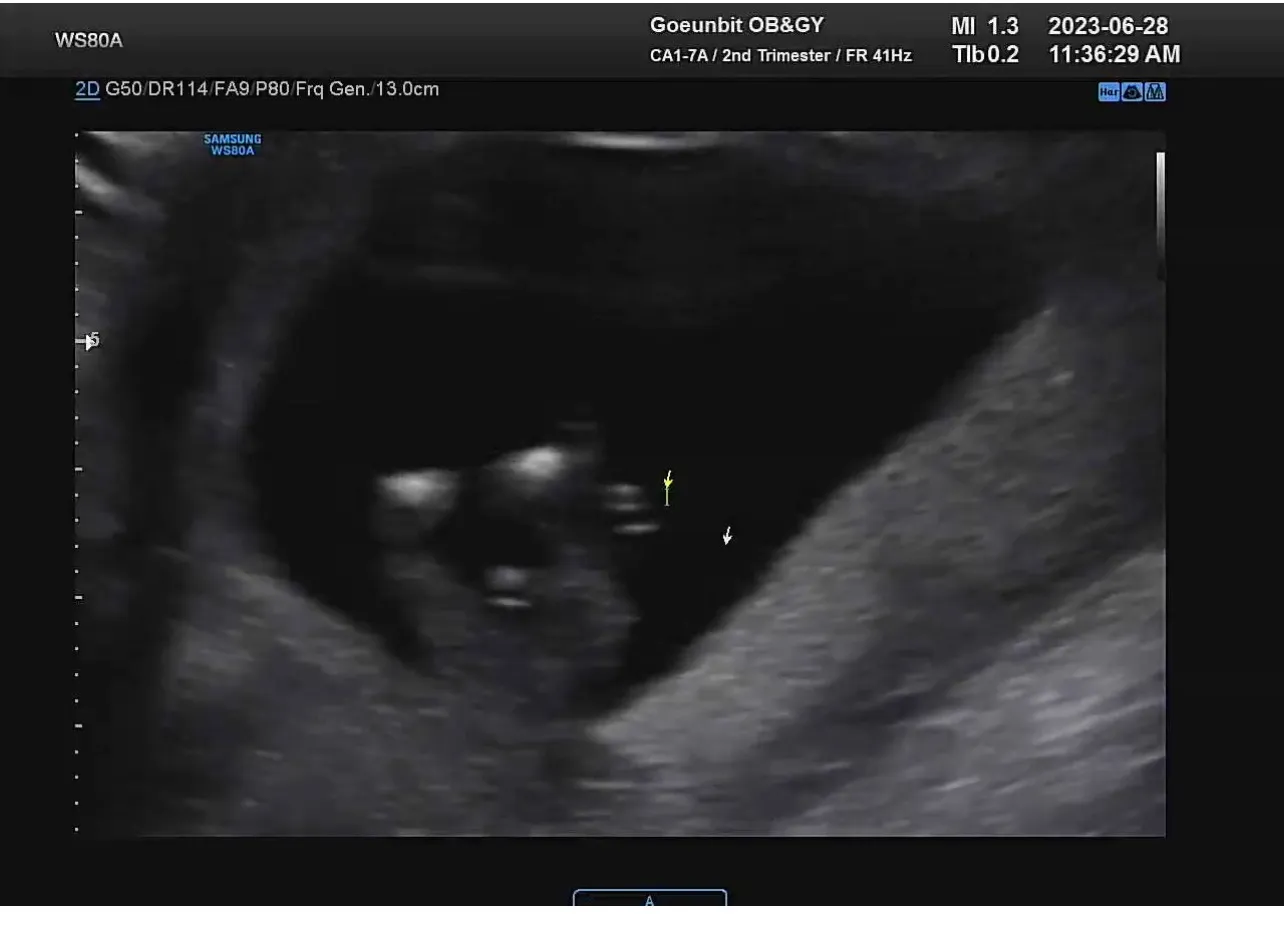1284x943 pixels.
Task: Click the TIb 0.2 value
Action: (986, 55)
